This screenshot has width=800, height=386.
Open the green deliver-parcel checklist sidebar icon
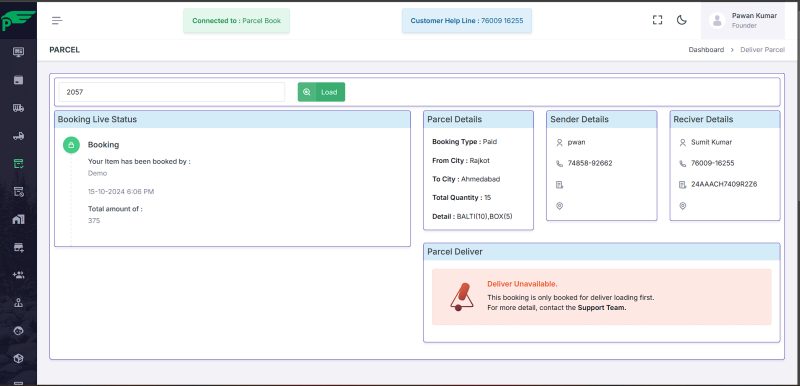18,164
